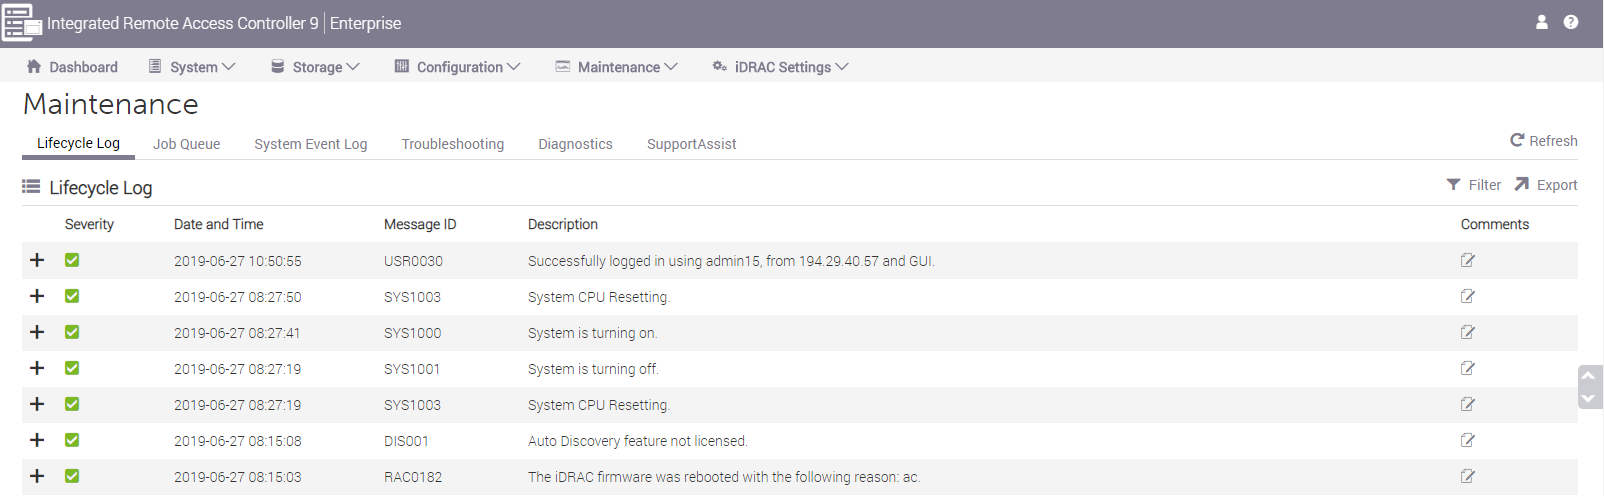Expand the USR0030 log entry row
The image size is (1604, 496).
click(x=37, y=260)
